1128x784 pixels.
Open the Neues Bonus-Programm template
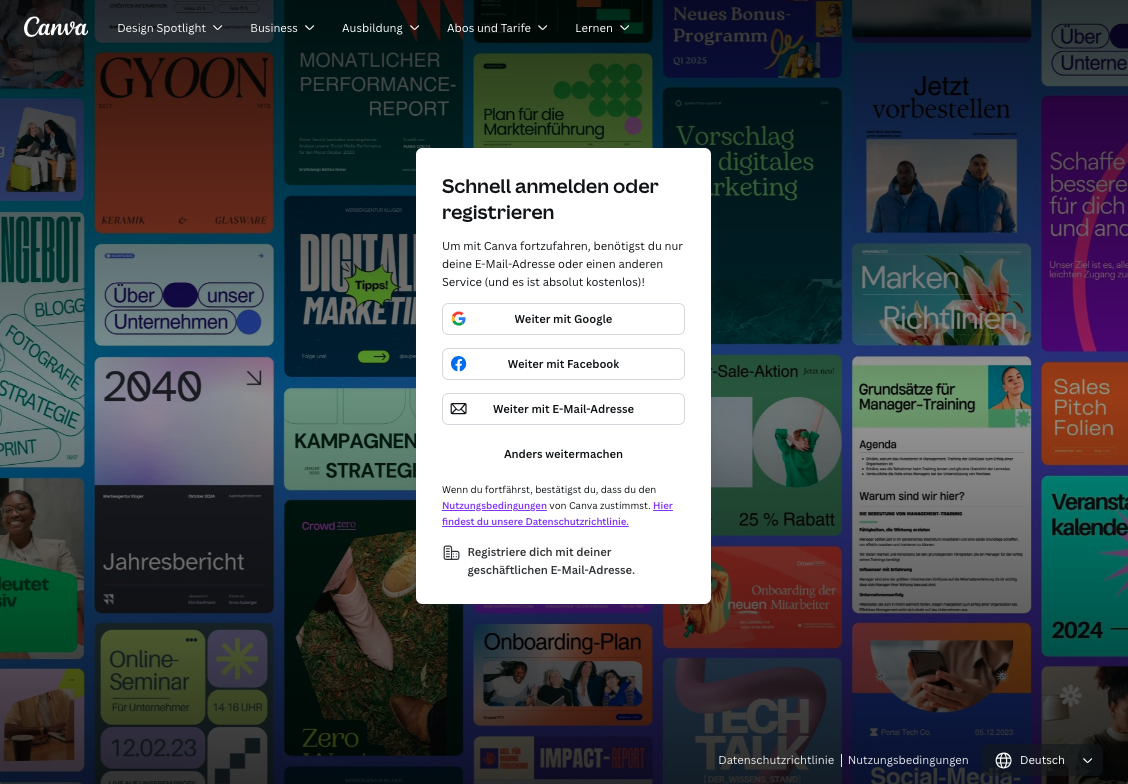tap(752, 39)
